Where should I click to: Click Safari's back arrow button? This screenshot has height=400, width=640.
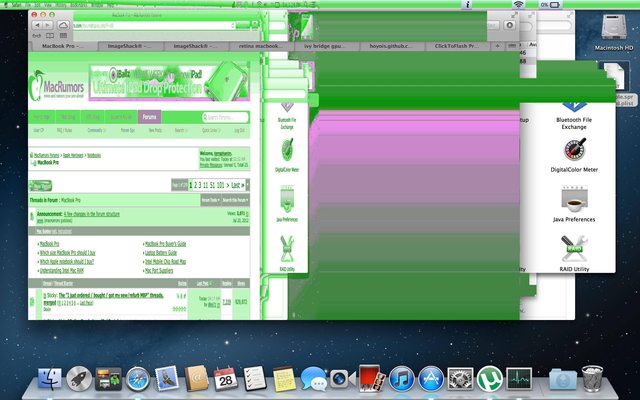click(x=37, y=25)
